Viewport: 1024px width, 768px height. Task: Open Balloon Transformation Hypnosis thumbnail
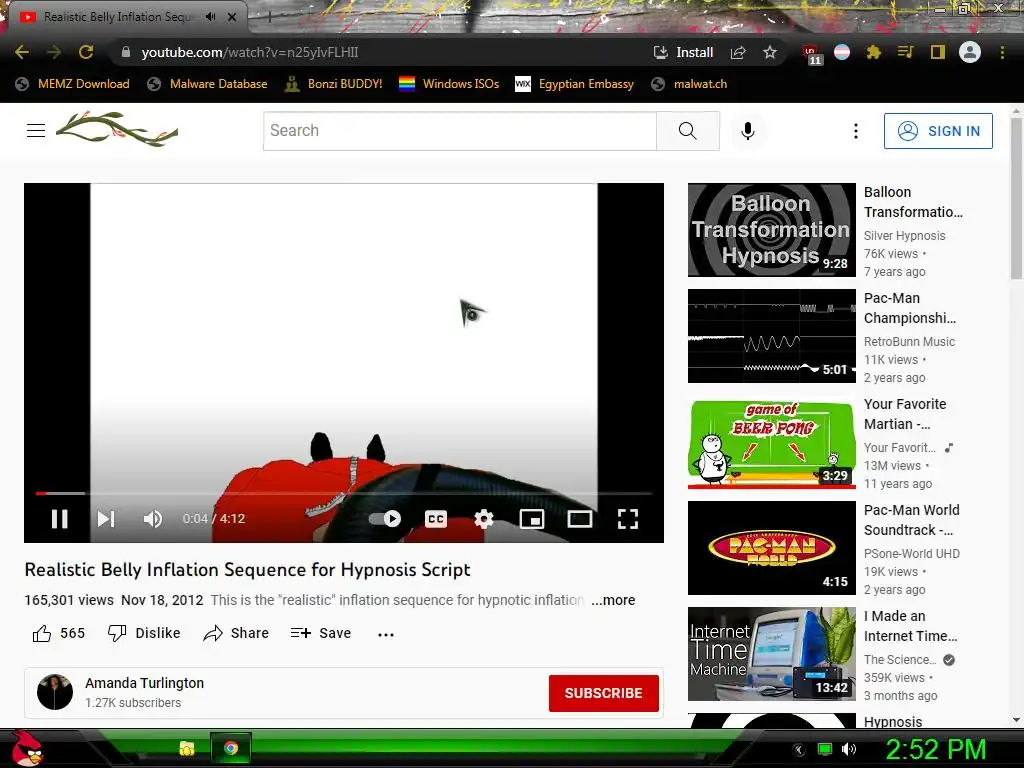(771, 230)
